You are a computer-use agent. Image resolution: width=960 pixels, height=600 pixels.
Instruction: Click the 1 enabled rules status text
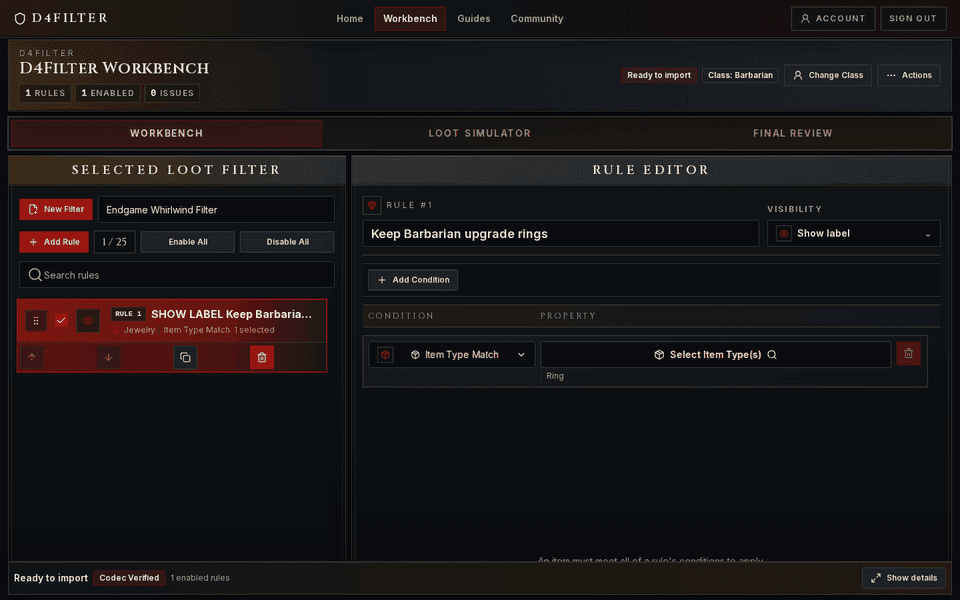click(x=200, y=578)
